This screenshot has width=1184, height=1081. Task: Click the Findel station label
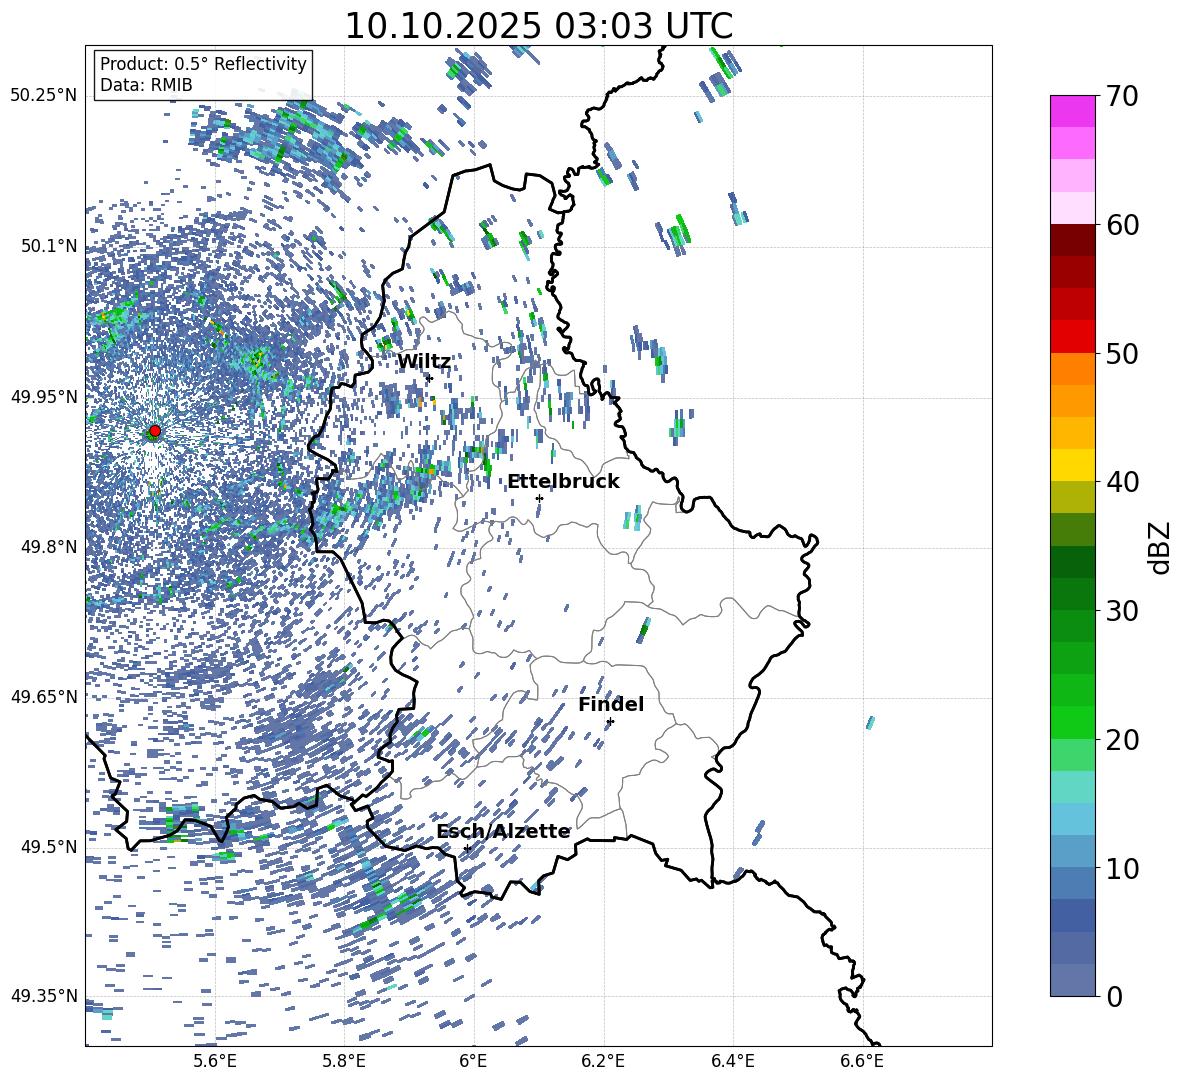(611, 704)
